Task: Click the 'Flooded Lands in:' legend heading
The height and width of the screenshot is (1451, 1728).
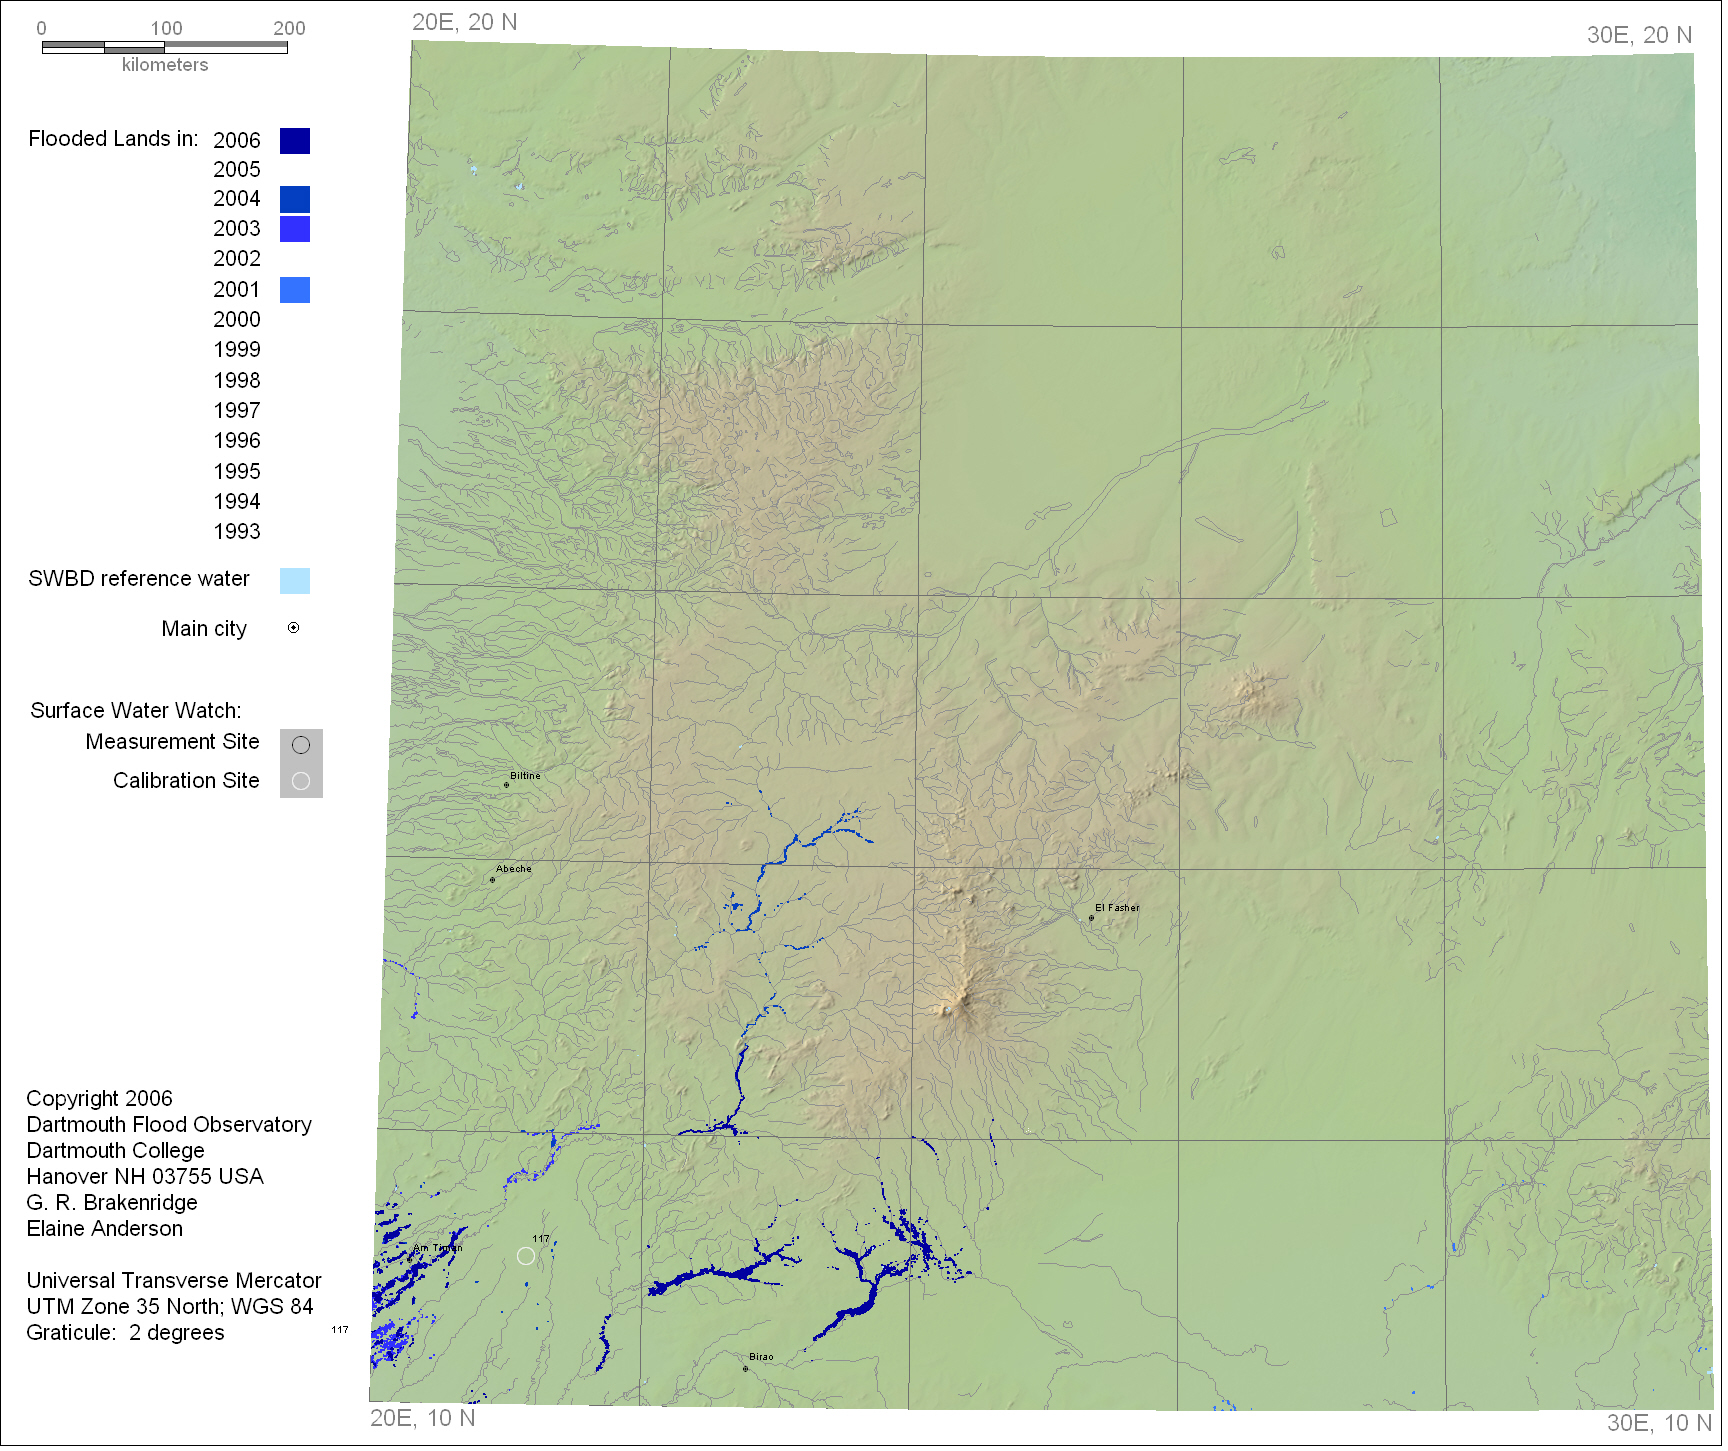Action: click(113, 139)
